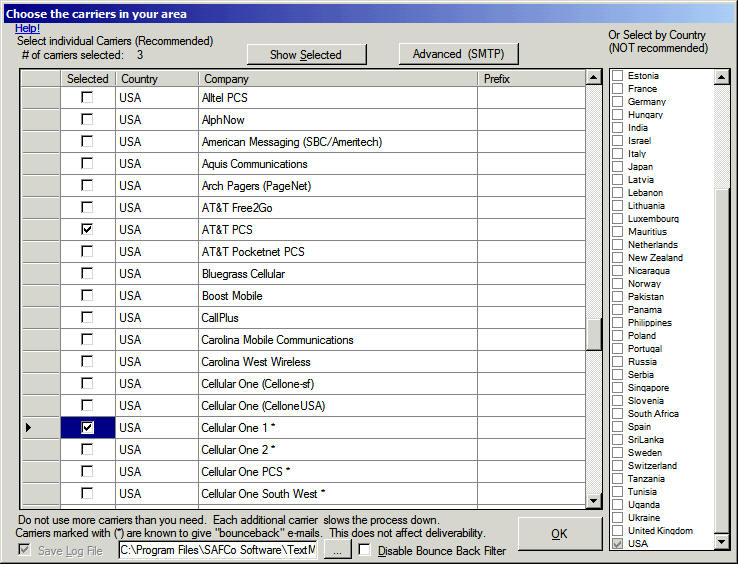Click the log file path field

point(218,550)
